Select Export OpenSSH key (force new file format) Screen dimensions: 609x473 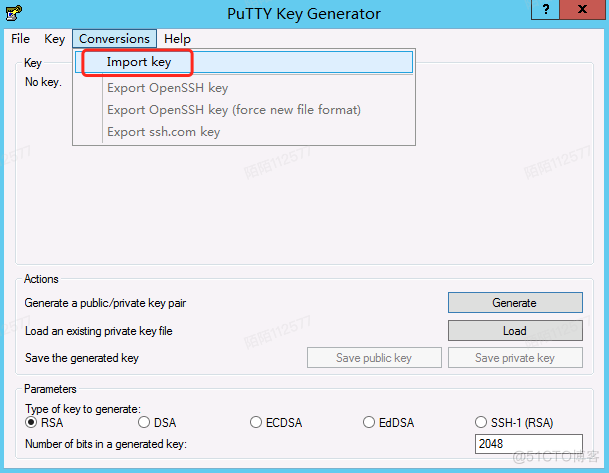tap(233, 109)
